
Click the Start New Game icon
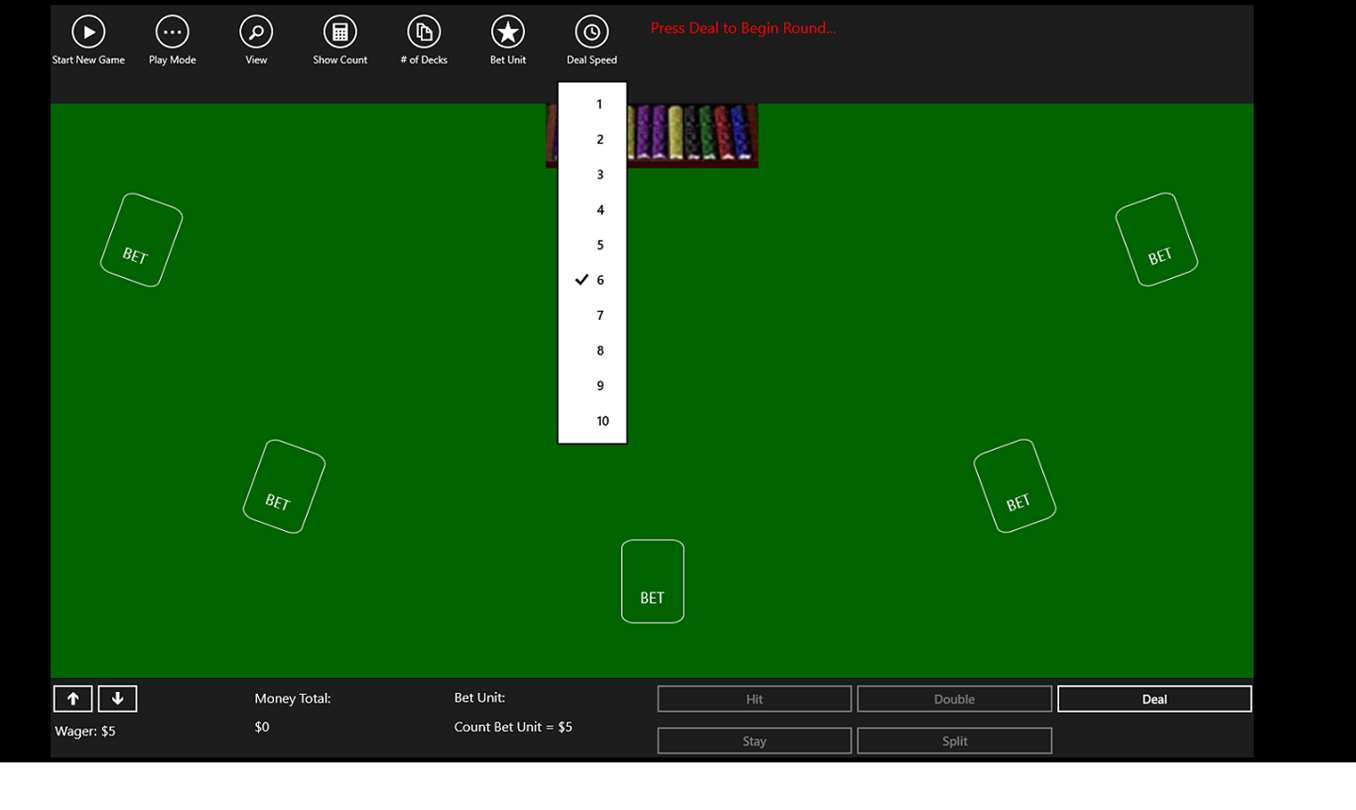tap(88, 32)
